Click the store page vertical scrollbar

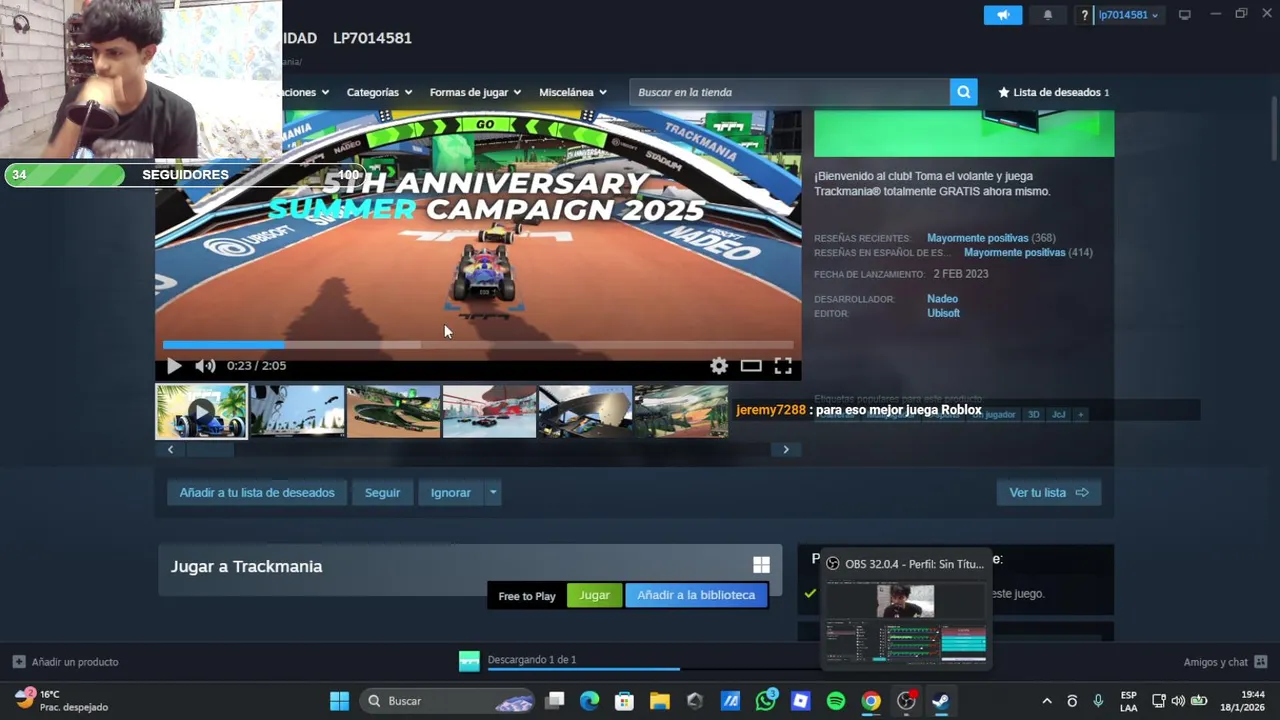point(1274,128)
